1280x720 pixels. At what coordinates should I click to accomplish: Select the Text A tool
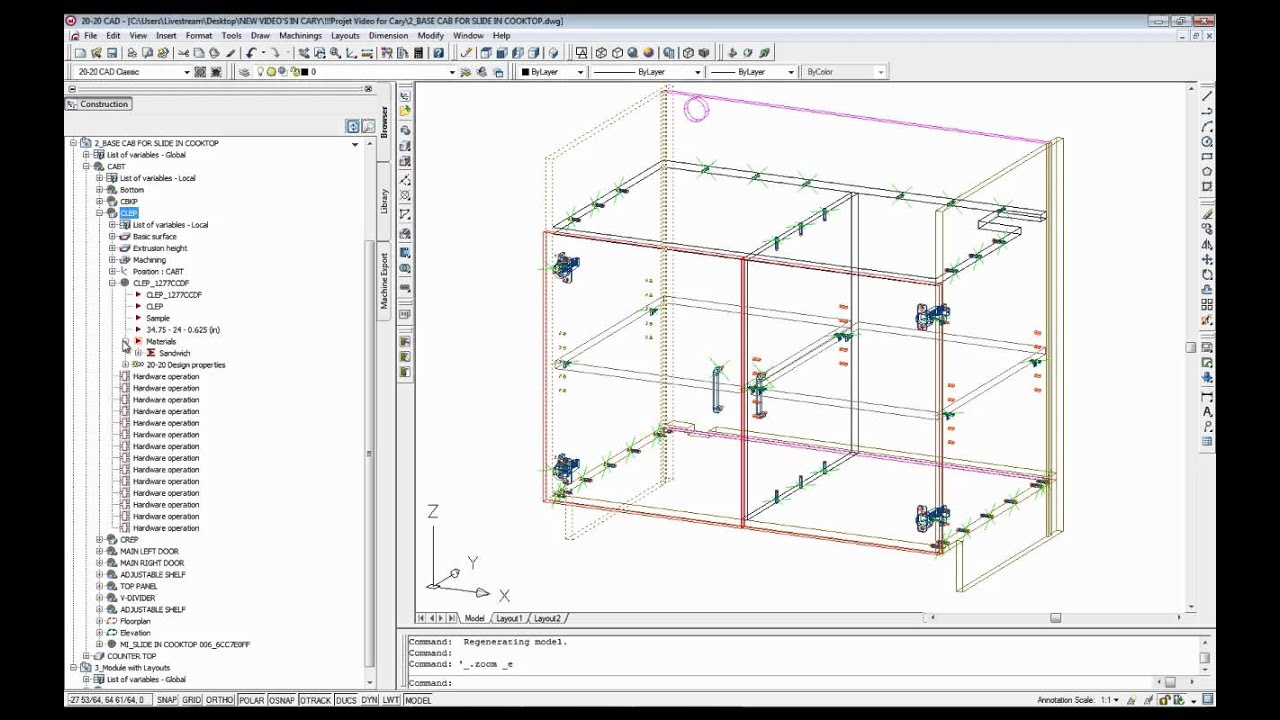(1207, 411)
